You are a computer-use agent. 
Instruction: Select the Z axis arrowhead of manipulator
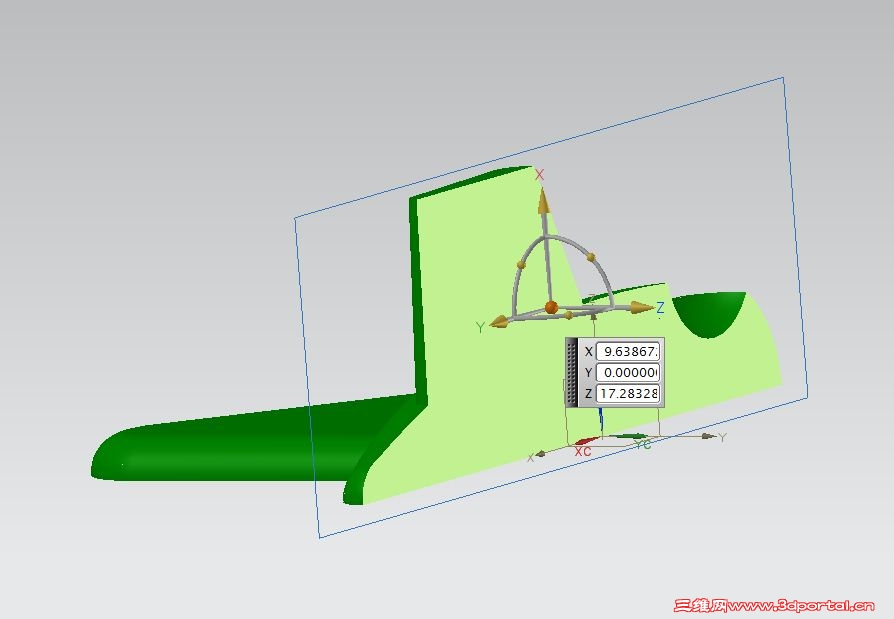(642, 308)
